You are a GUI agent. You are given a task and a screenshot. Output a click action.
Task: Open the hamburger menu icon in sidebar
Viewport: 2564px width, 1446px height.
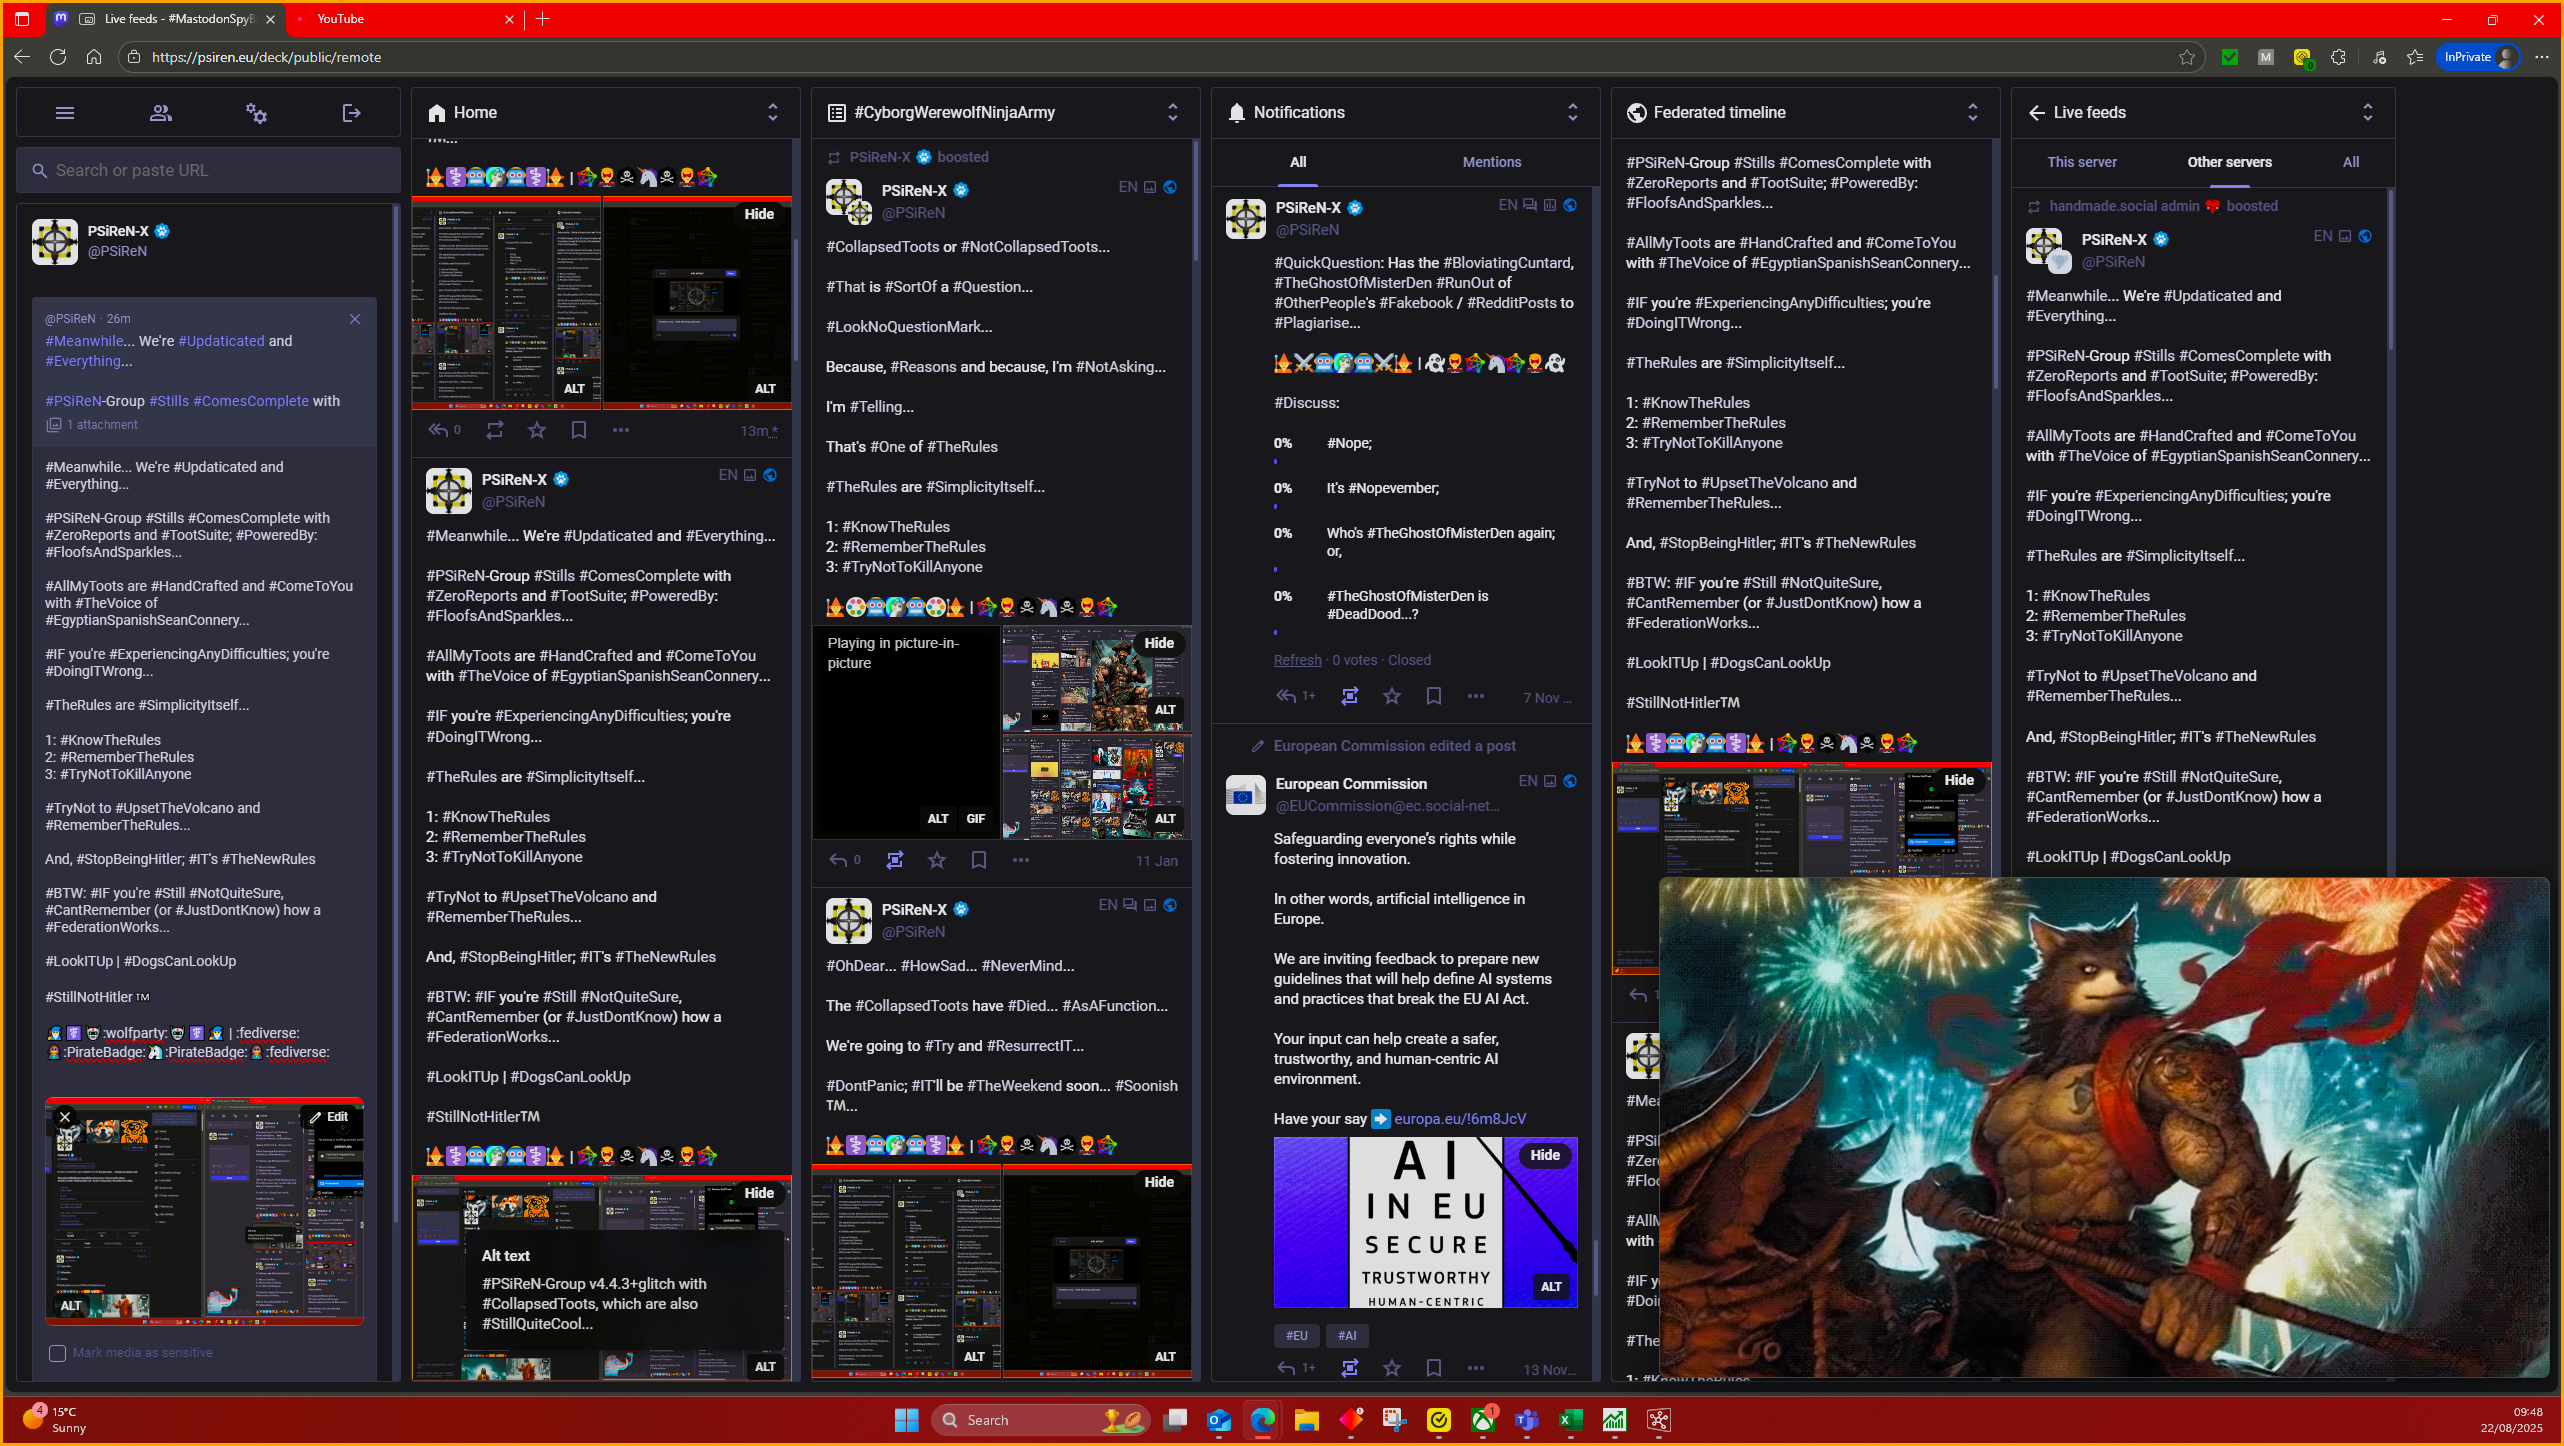point(65,113)
